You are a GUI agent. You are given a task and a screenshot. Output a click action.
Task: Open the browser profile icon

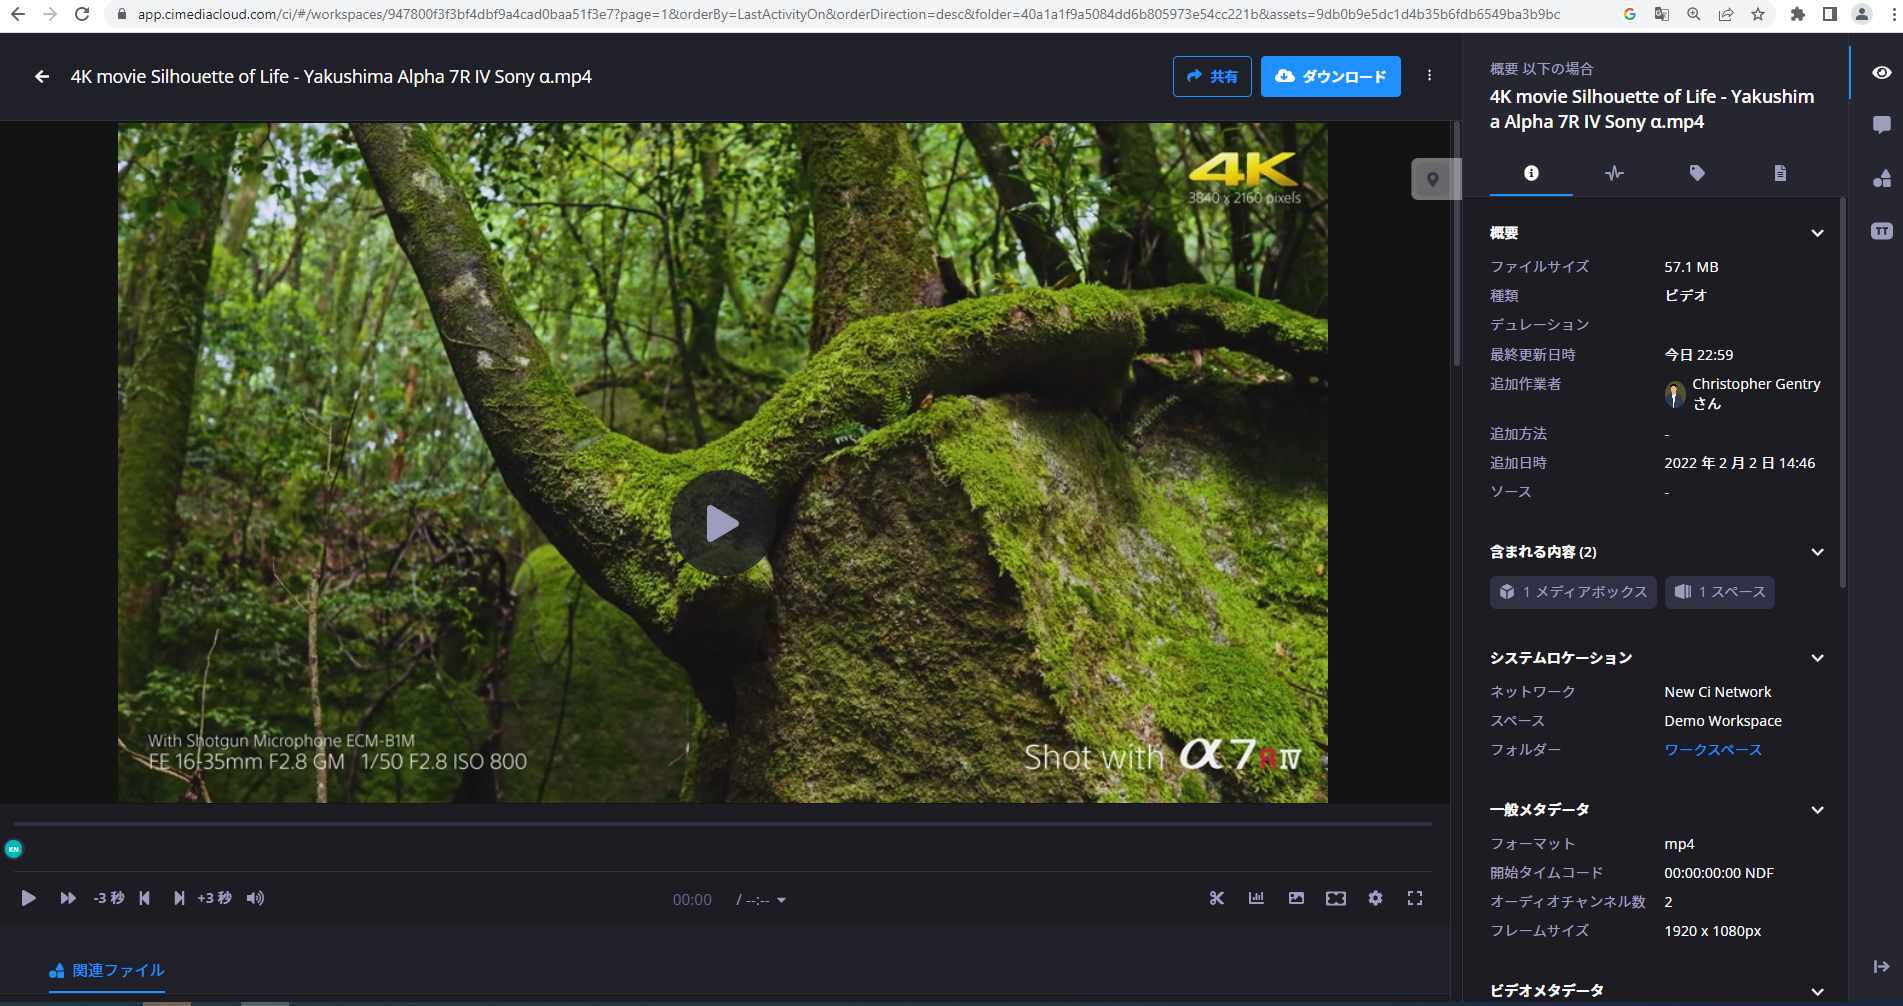[1862, 14]
